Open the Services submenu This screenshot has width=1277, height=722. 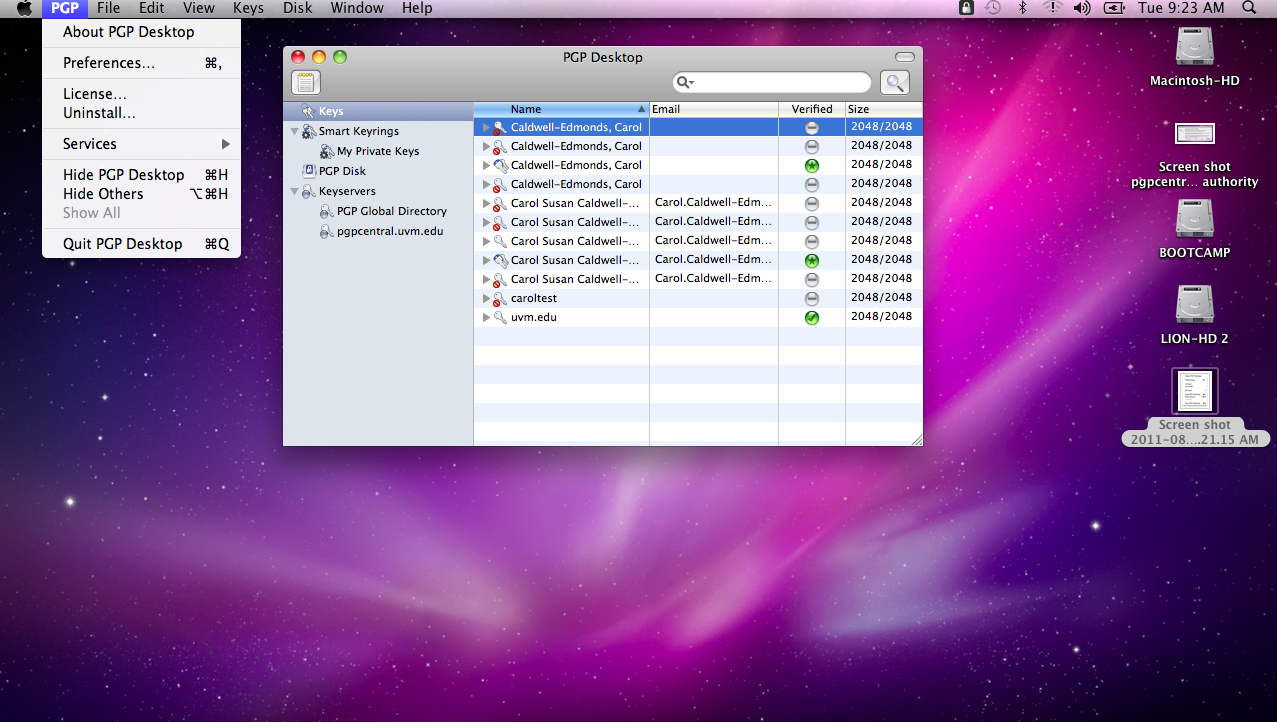pyautogui.click(x=141, y=144)
